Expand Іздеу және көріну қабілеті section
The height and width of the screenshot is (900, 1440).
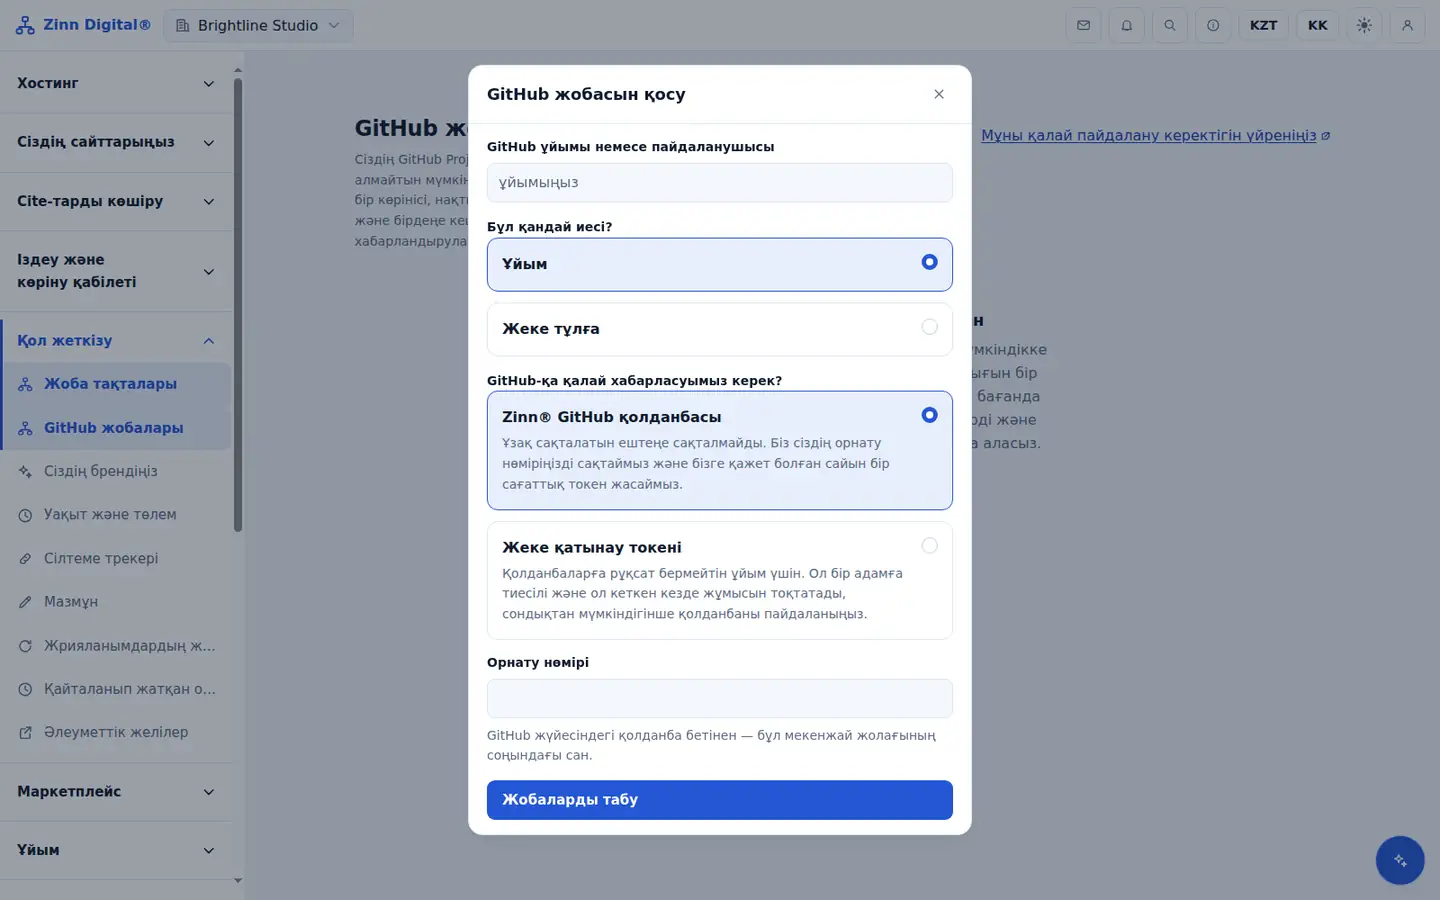point(116,271)
